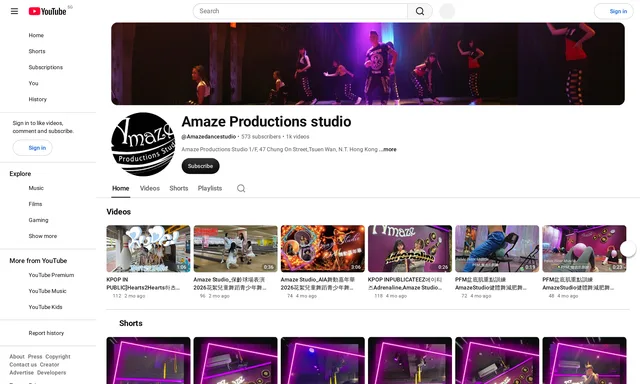Screen dimensions: 640x384
Task: Click the search magnifier button
Action: (420, 11)
